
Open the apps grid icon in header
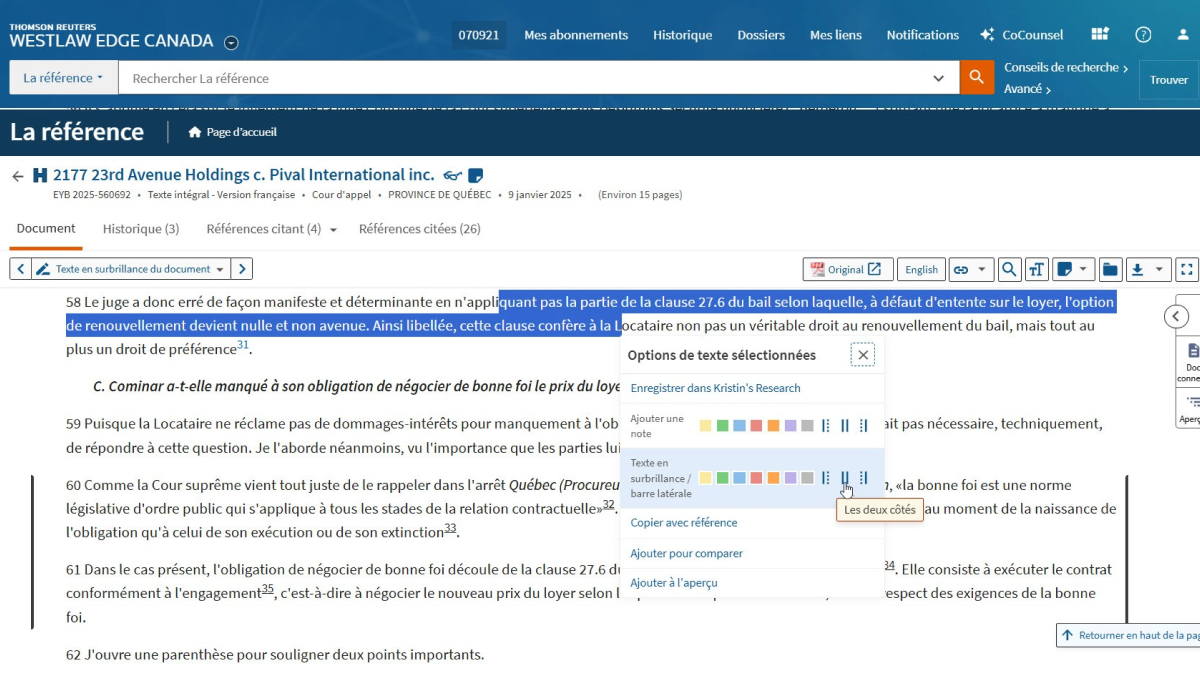[1100, 35]
